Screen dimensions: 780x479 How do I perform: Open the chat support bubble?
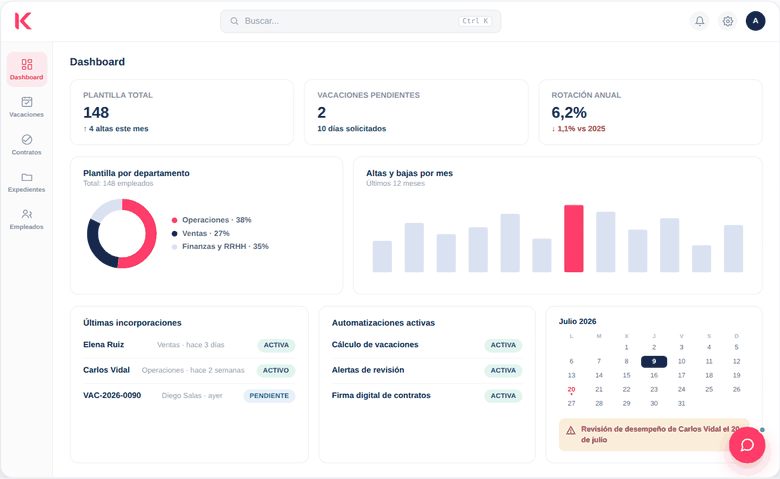tap(747, 445)
